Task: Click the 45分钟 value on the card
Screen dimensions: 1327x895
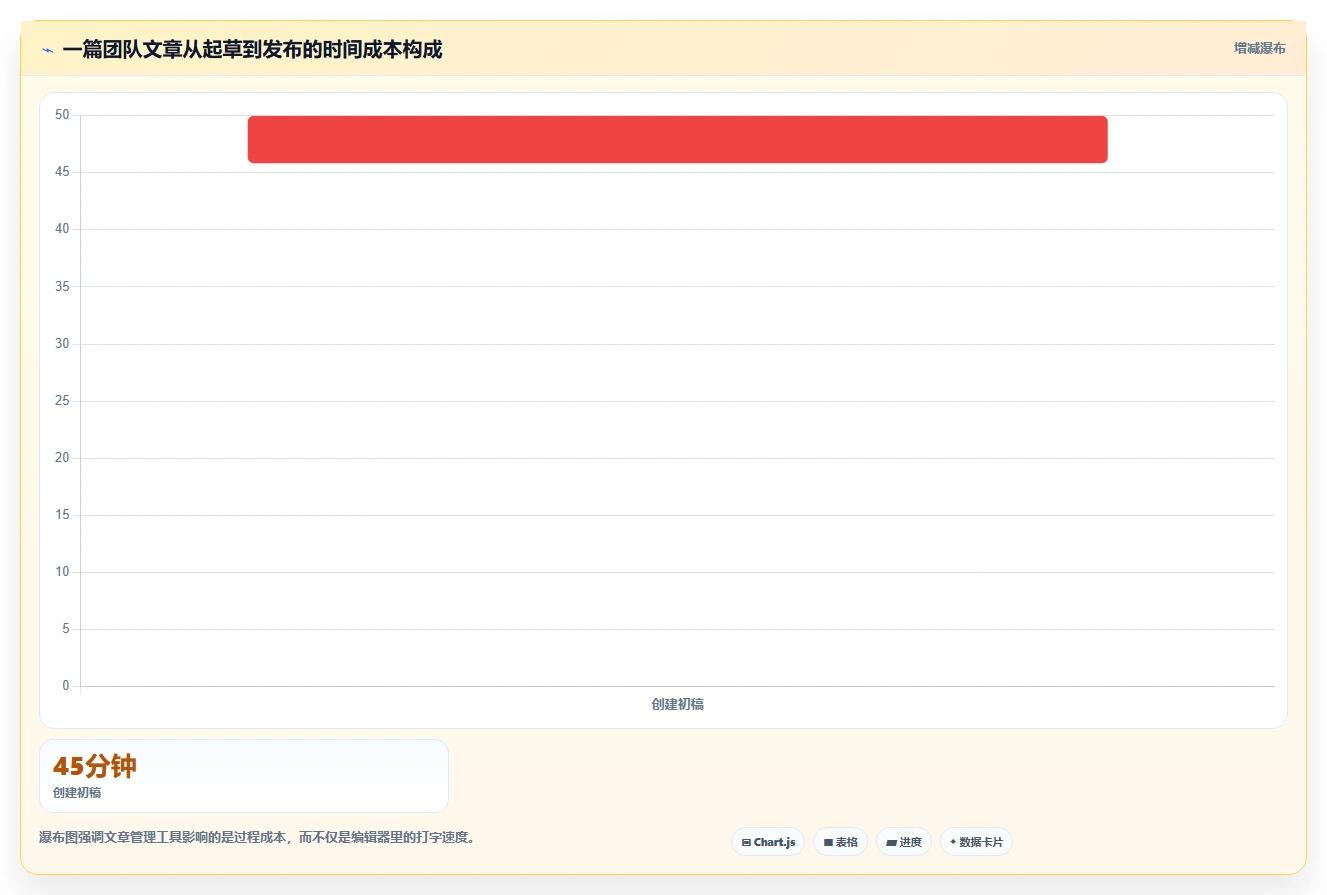Action: tap(95, 767)
